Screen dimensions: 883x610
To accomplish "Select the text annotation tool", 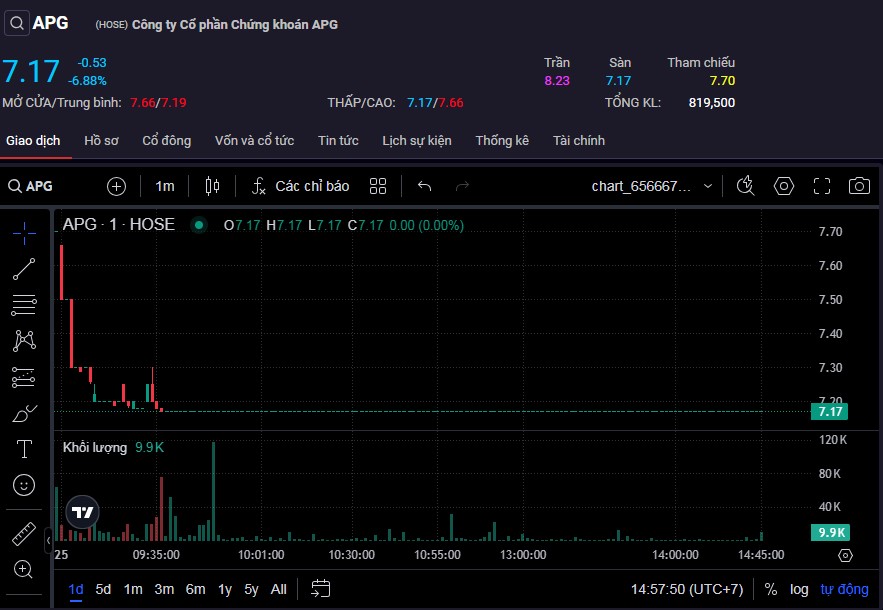I will click(x=24, y=449).
